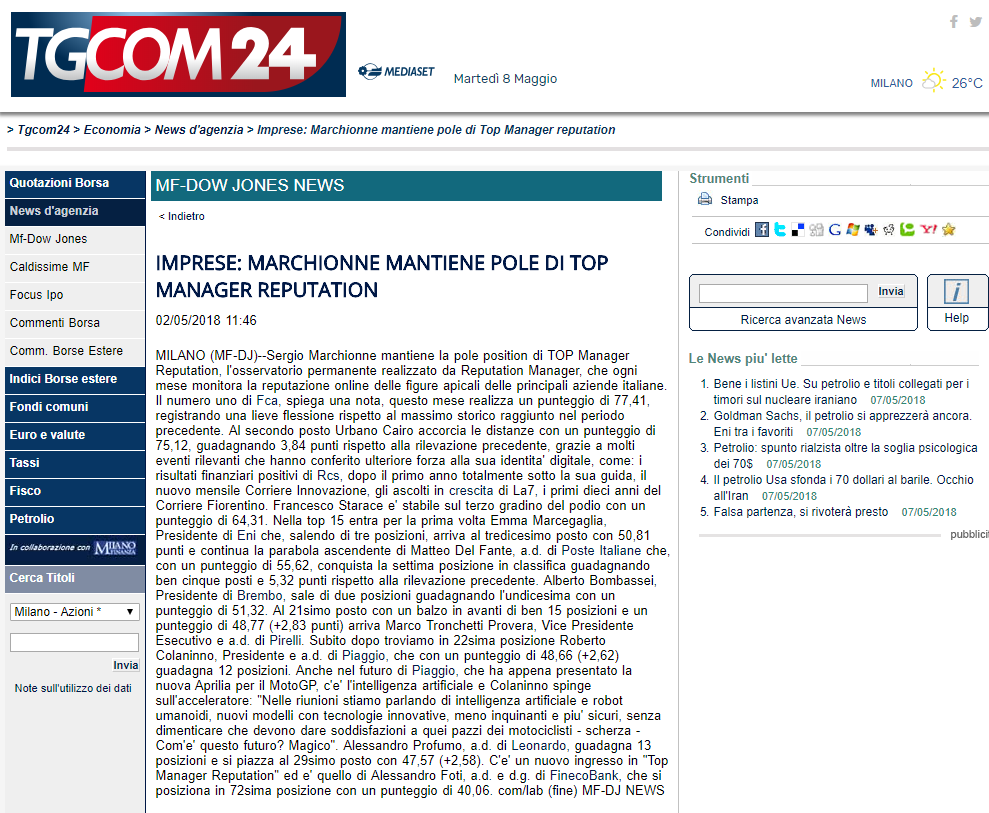
Task: Click the Help label
Action: [x=956, y=319]
